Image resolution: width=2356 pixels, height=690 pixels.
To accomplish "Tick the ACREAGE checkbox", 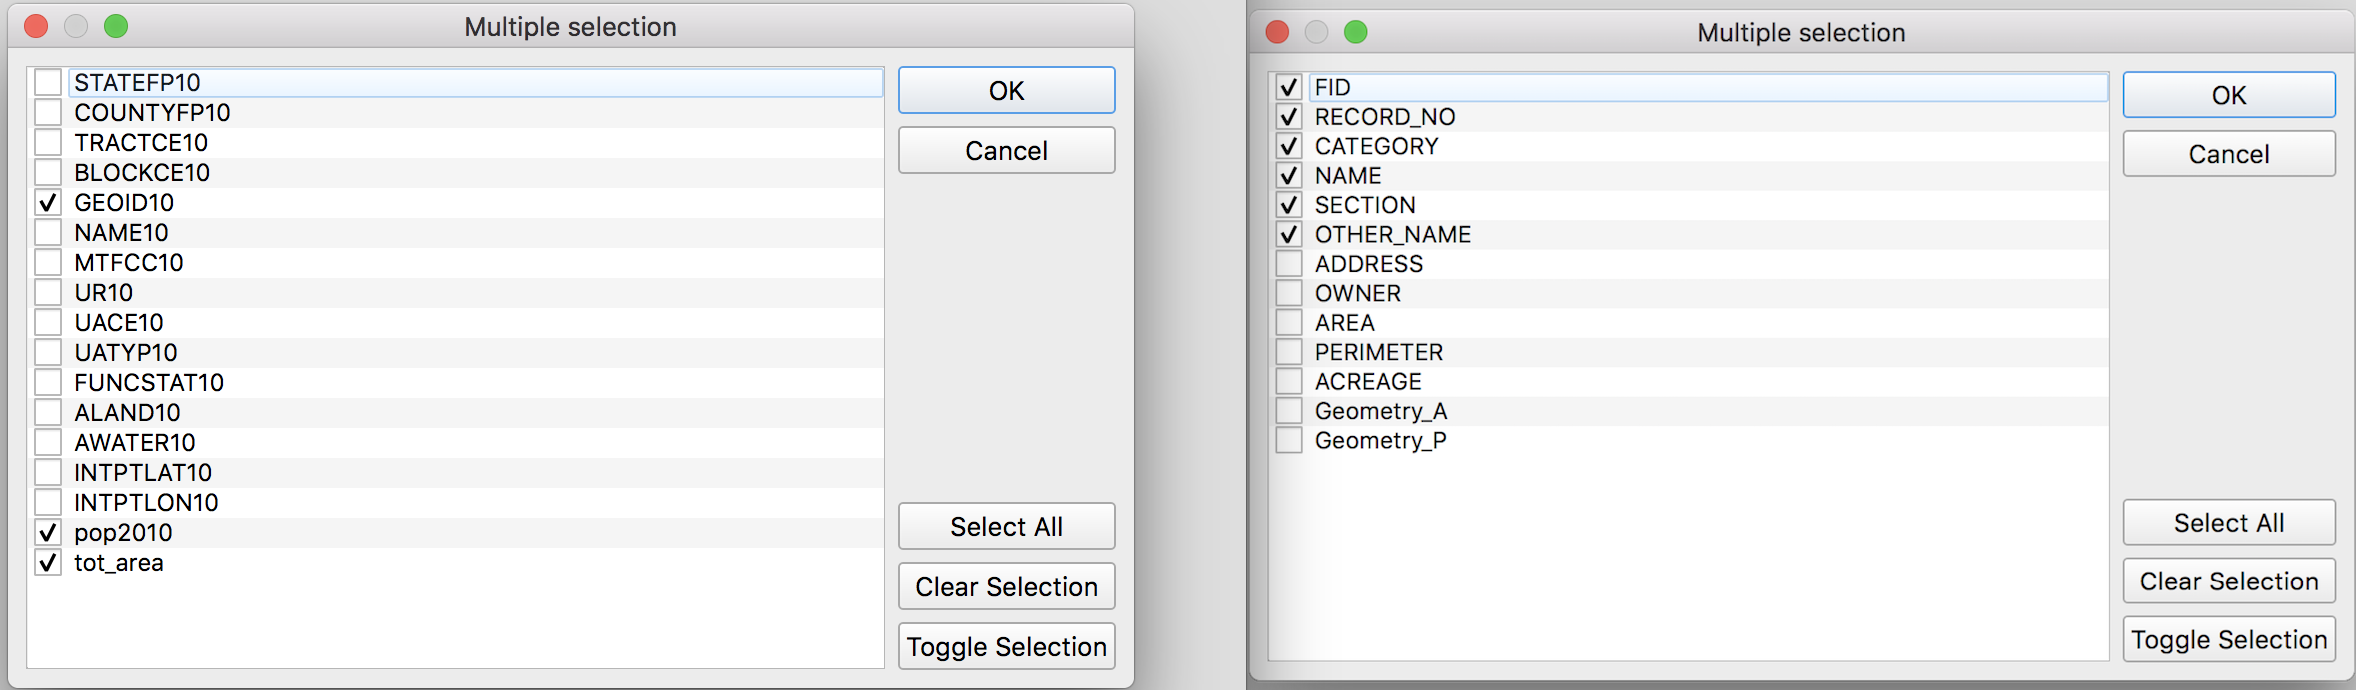I will (x=1289, y=382).
